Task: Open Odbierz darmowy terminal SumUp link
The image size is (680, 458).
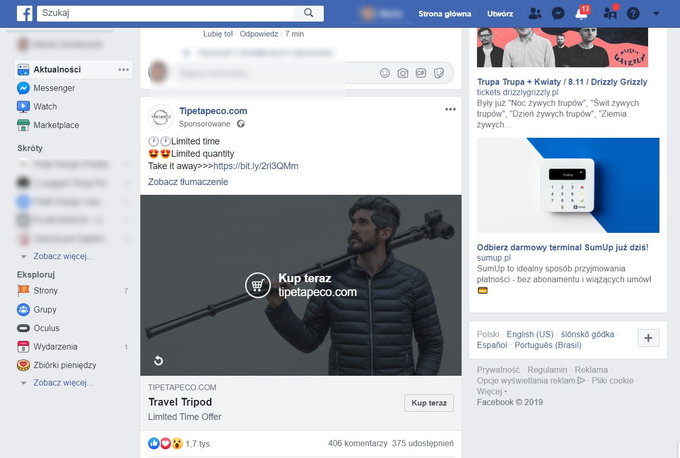Action: [562, 247]
